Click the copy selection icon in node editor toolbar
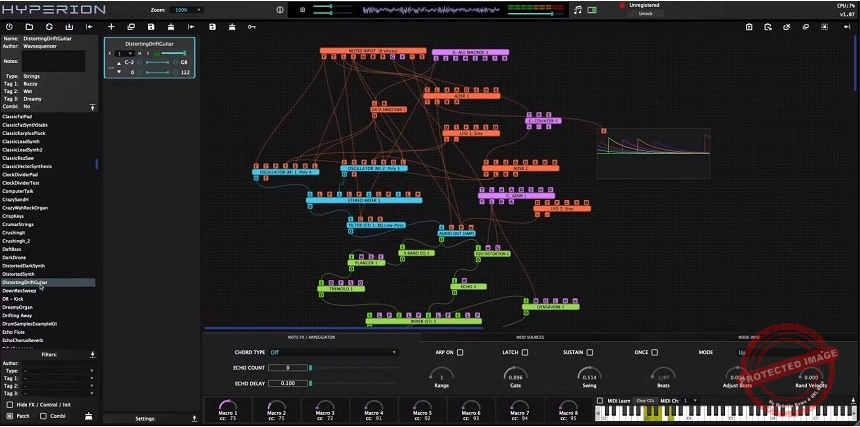Viewport: 860px width, 427px height. [x=768, y=27]
